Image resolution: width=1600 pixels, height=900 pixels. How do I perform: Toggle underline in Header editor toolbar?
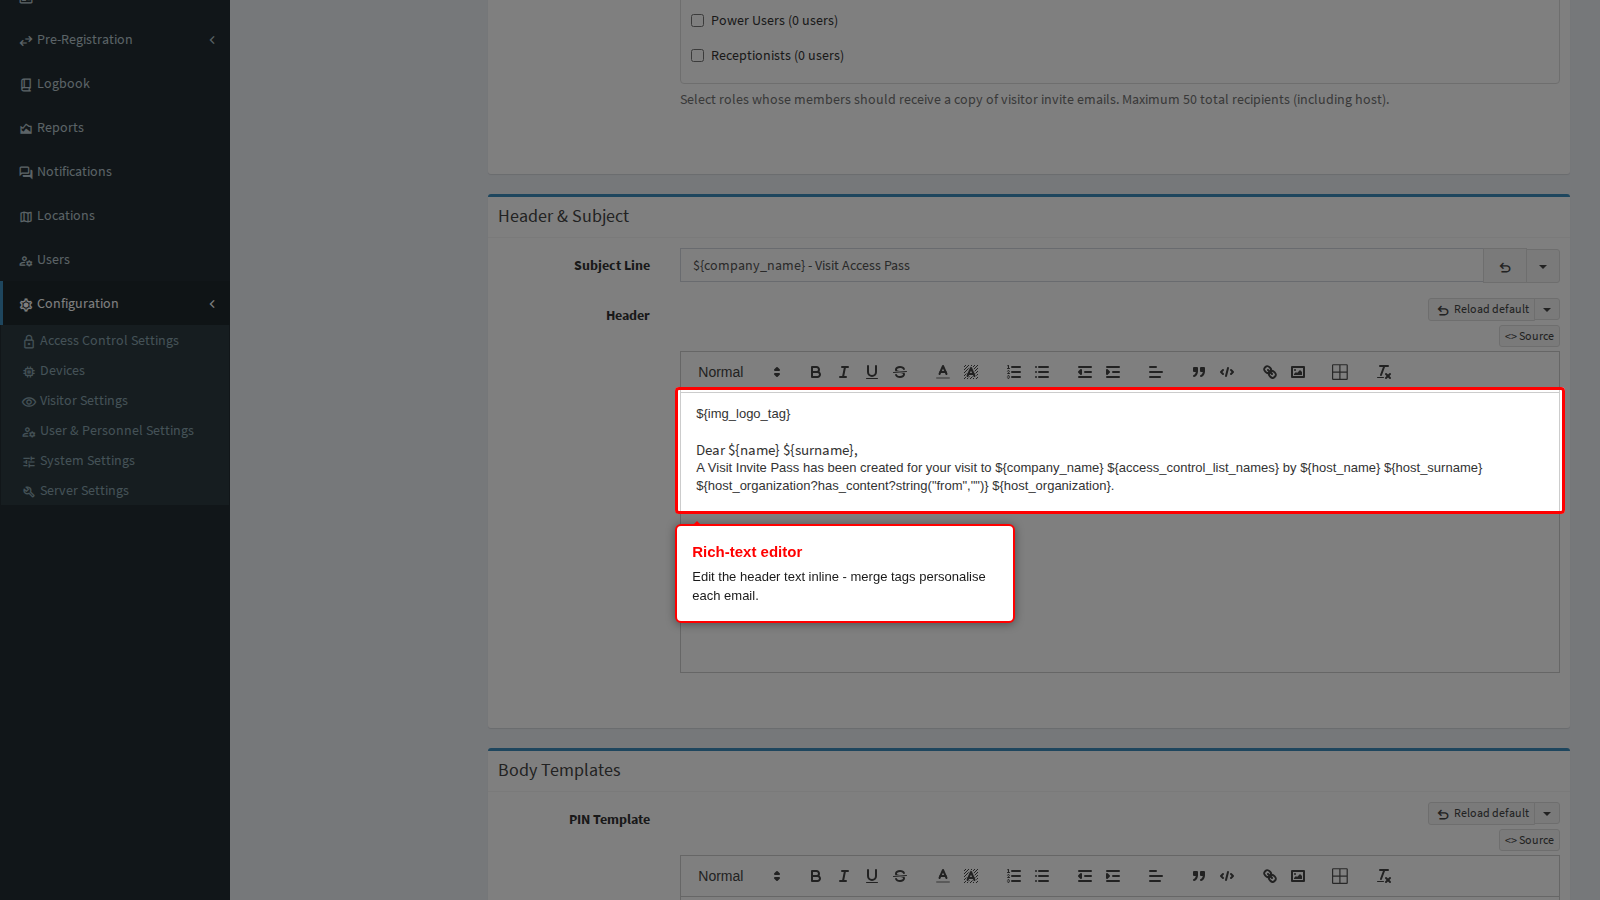coord(871,372)
